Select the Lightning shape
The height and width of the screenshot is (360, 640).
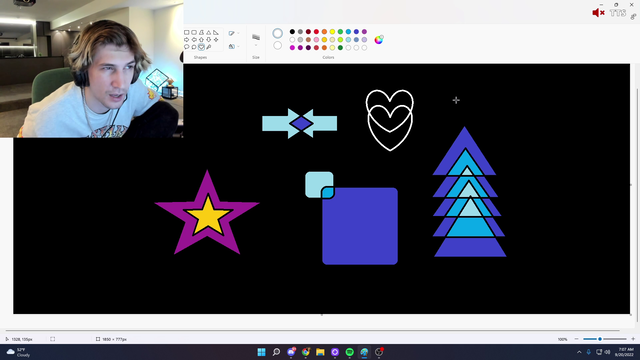click(209, 47)
